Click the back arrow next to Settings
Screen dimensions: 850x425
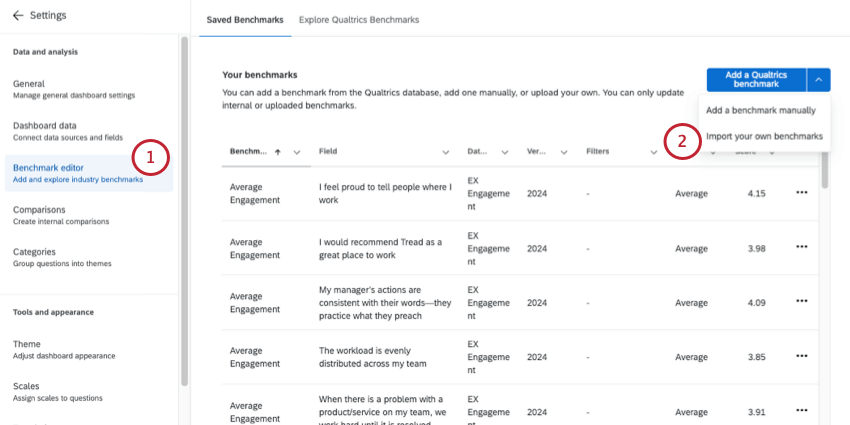tap(18, 16)
